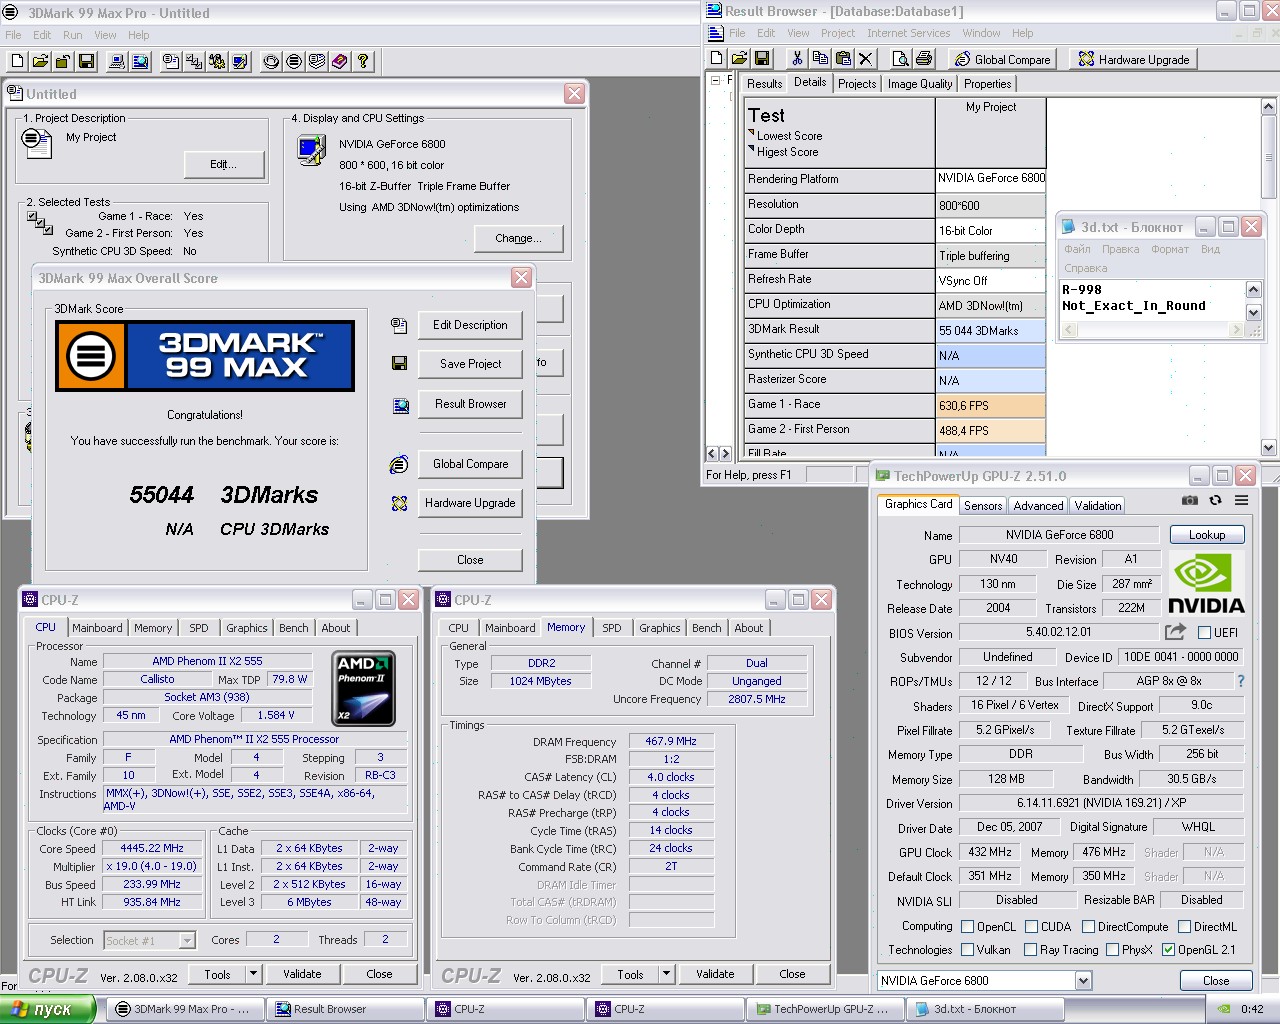Open the Mainboard tab in CPU-Z CPU window
The height and width of the screenshot is (1024, 1280).
point(97,628)
